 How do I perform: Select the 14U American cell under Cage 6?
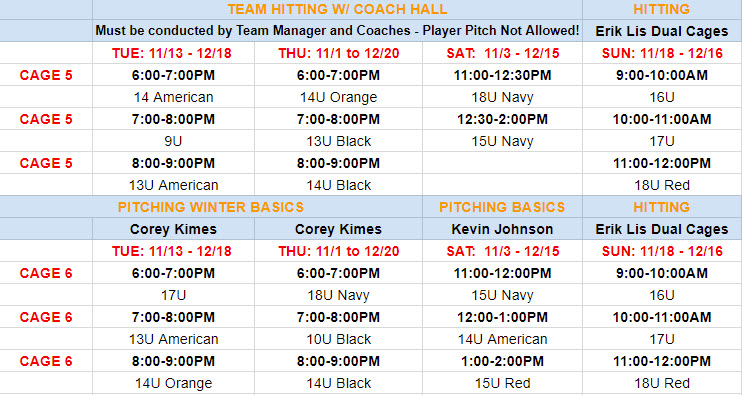[x=502, y=339]
